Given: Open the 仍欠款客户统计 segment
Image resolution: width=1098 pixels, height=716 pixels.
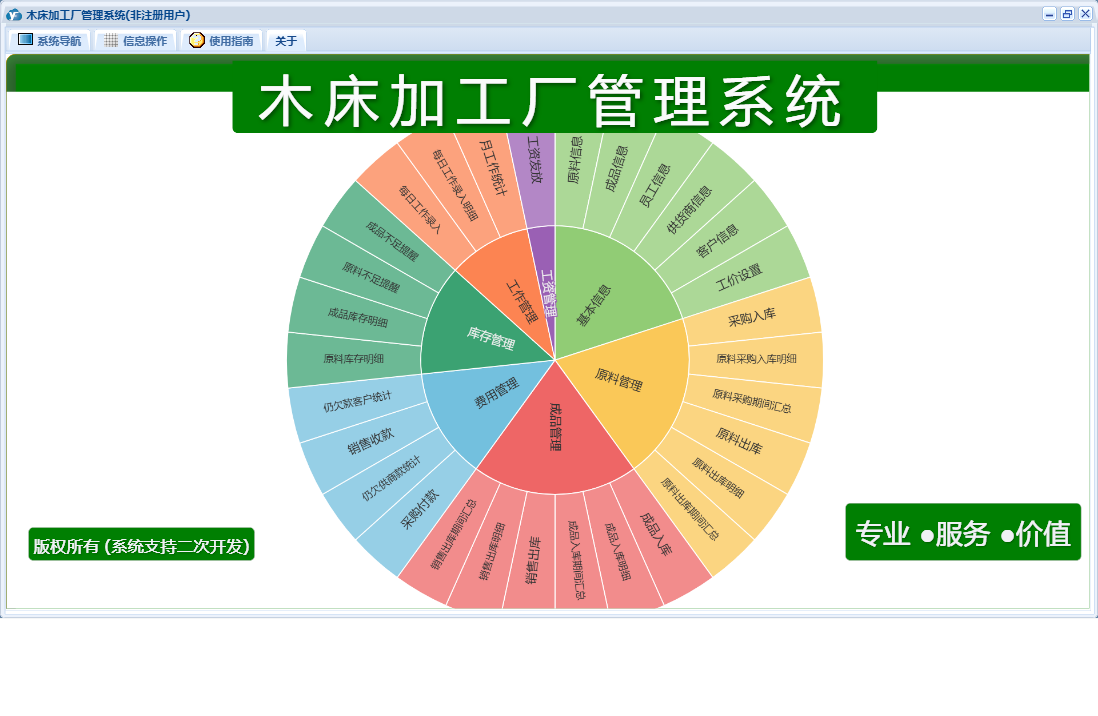Looking at the screenshot, I should click(358, 401).
